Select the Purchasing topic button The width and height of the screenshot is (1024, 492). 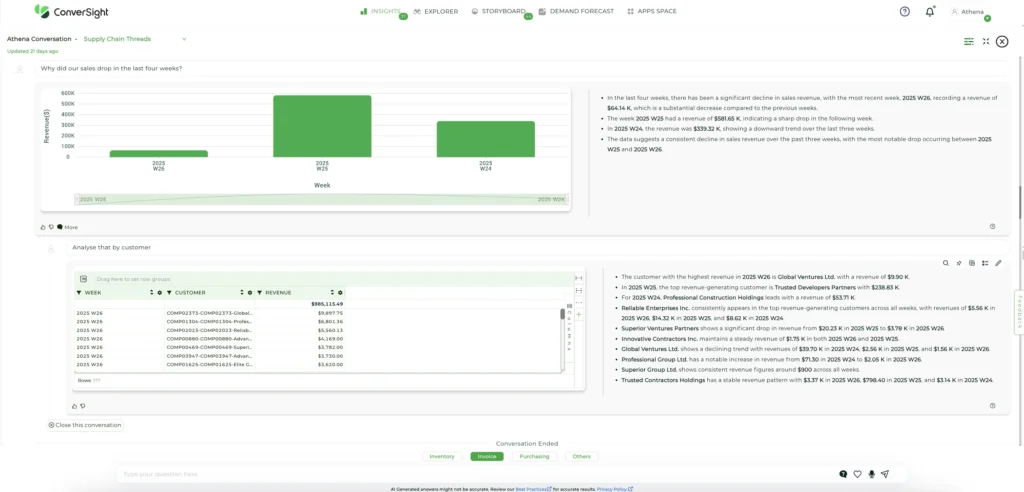pos(534,456)
